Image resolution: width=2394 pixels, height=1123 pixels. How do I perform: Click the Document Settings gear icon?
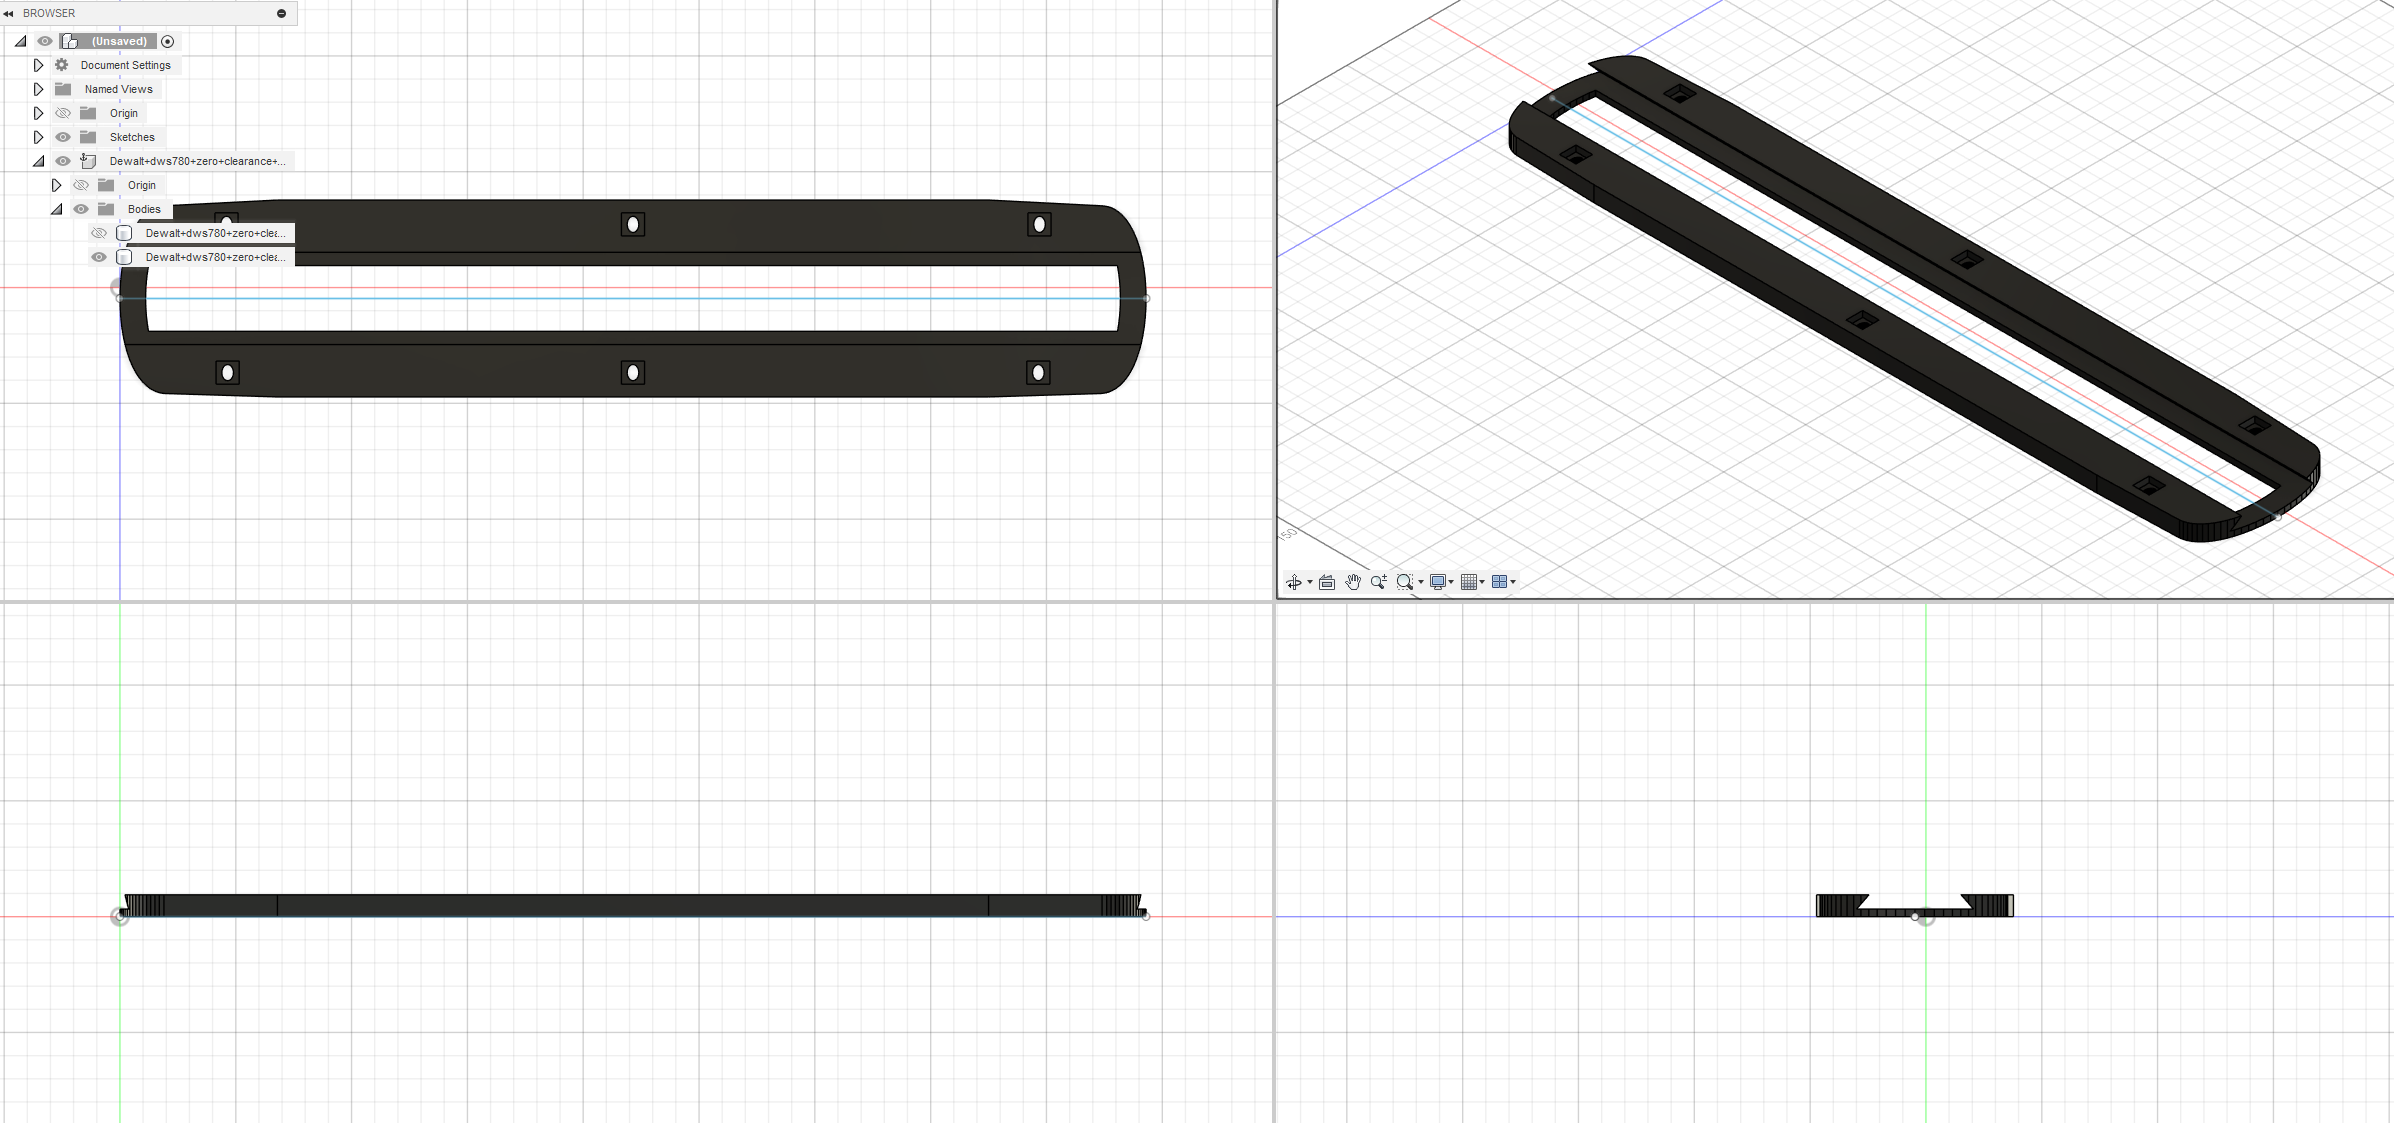(x=62, y=65)
